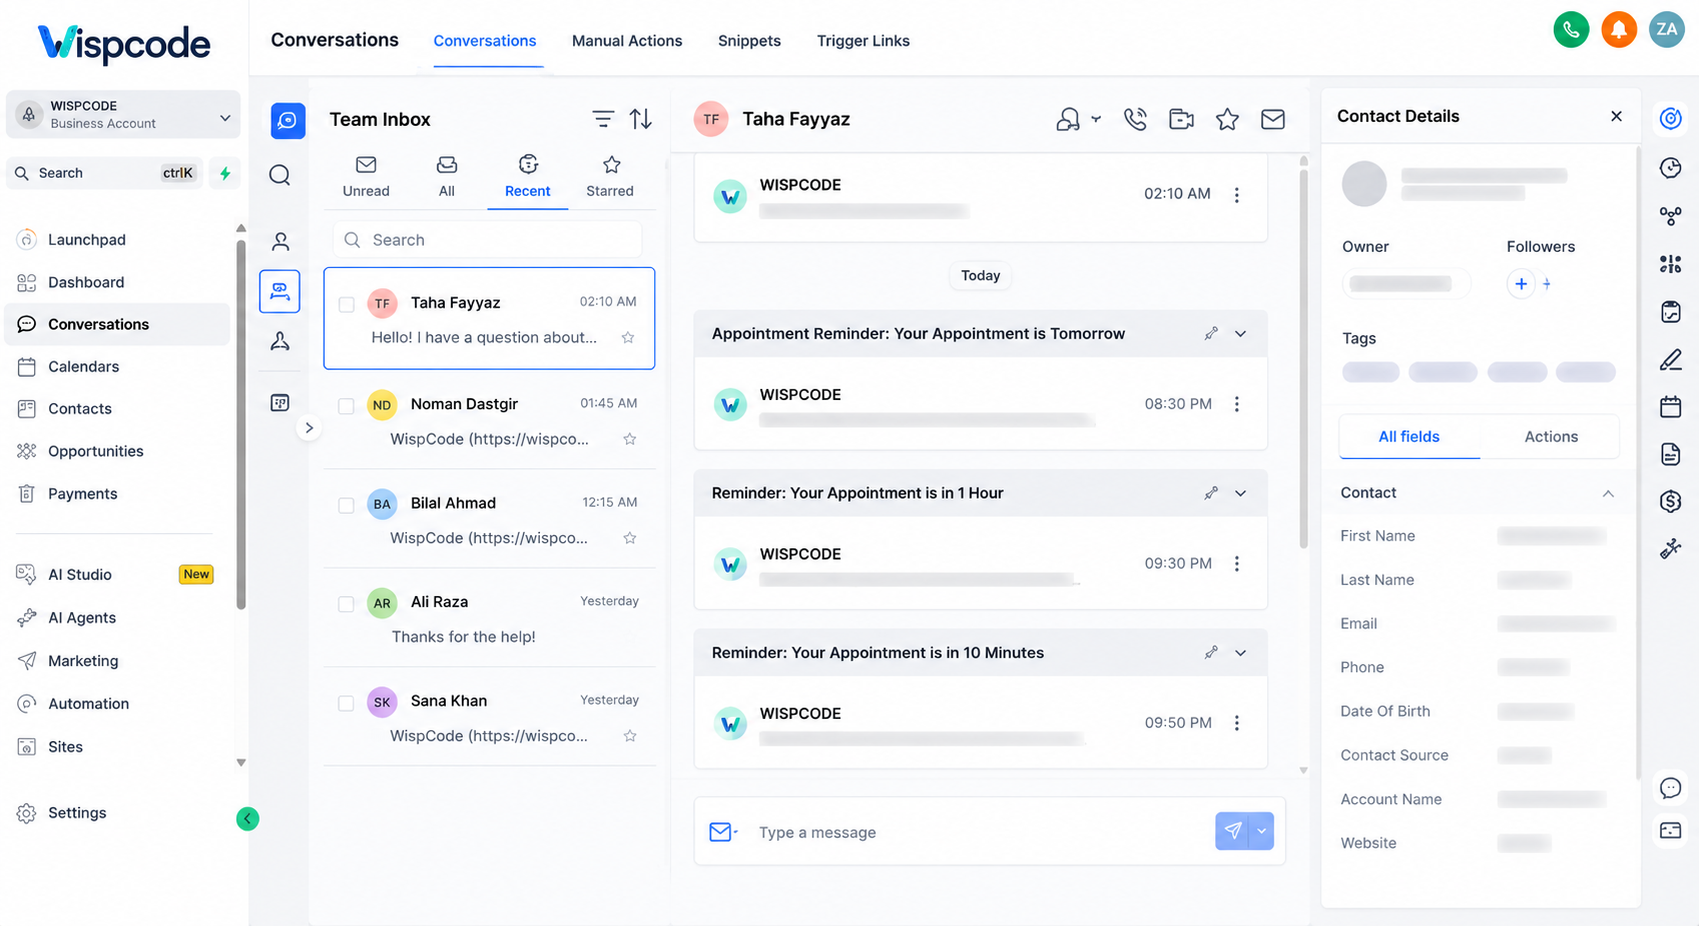
Task: Click the call icon in Taha Fayyaz header
Action: tap(1135, 119)
